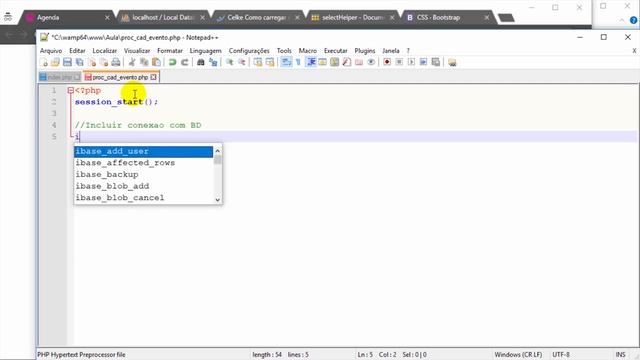Viewport: 640px width, 360px height.
Task: Click Windows (CR LF) in status bar
Action: pyautogui.click(x=518, y=355)
